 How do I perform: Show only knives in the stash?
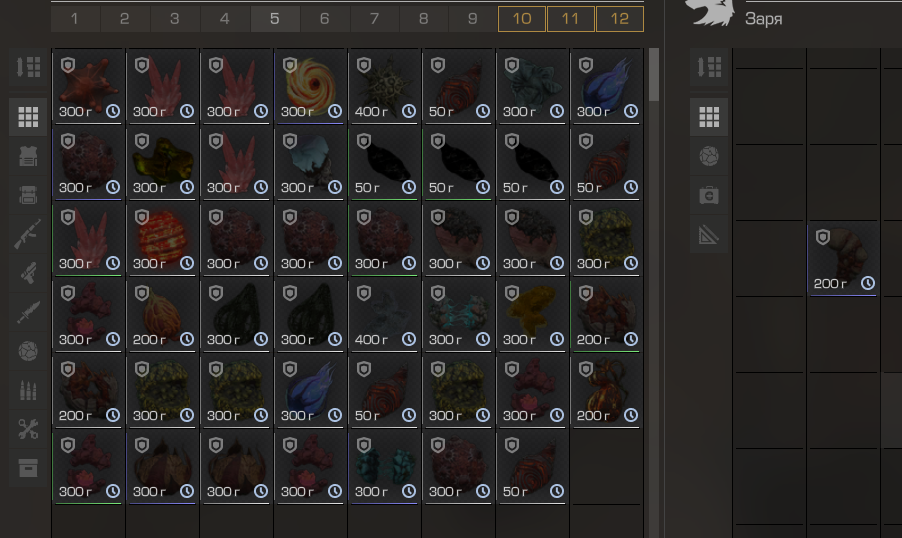coord(28,312)
